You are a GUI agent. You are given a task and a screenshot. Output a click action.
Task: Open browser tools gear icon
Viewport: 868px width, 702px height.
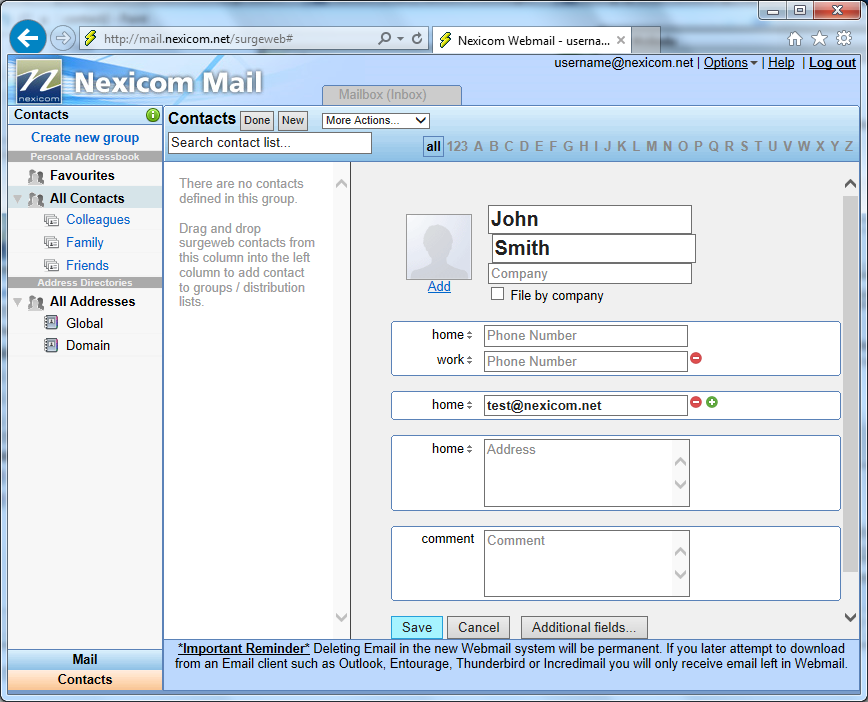tap(844, 38)
